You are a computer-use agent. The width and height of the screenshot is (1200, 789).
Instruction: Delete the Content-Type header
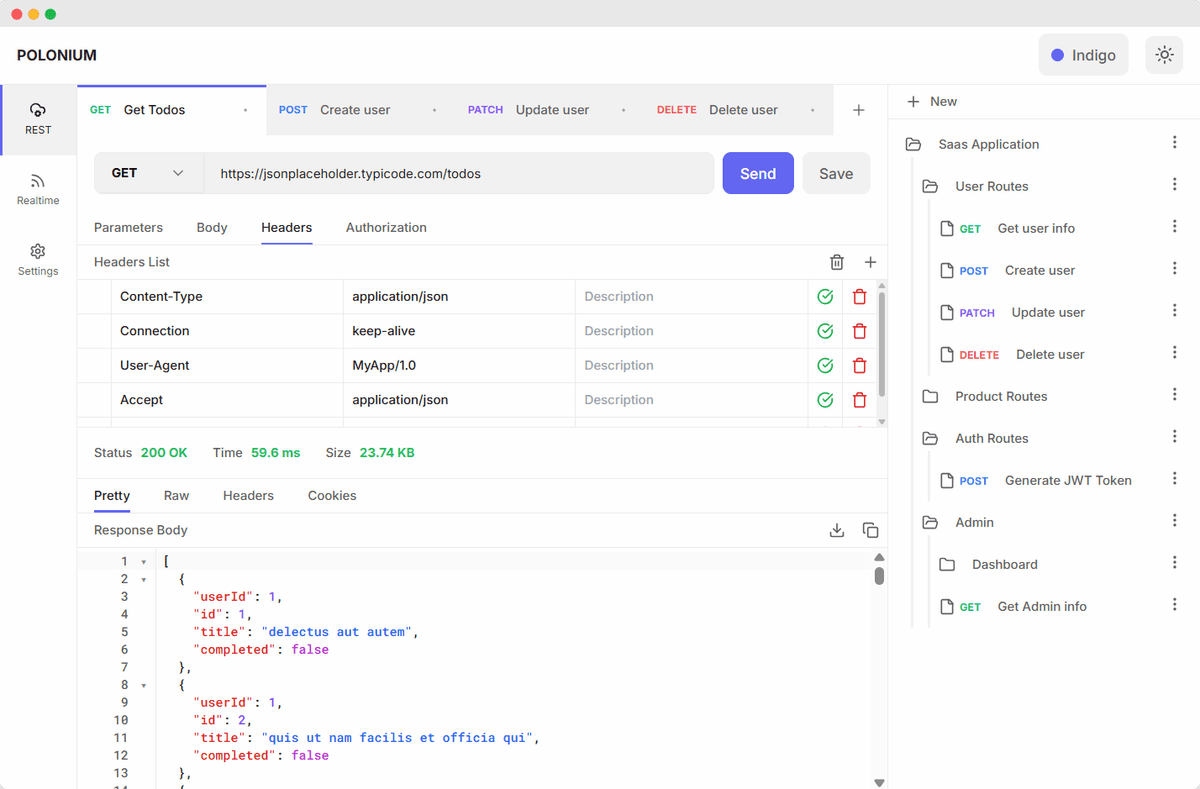(859, 297)
